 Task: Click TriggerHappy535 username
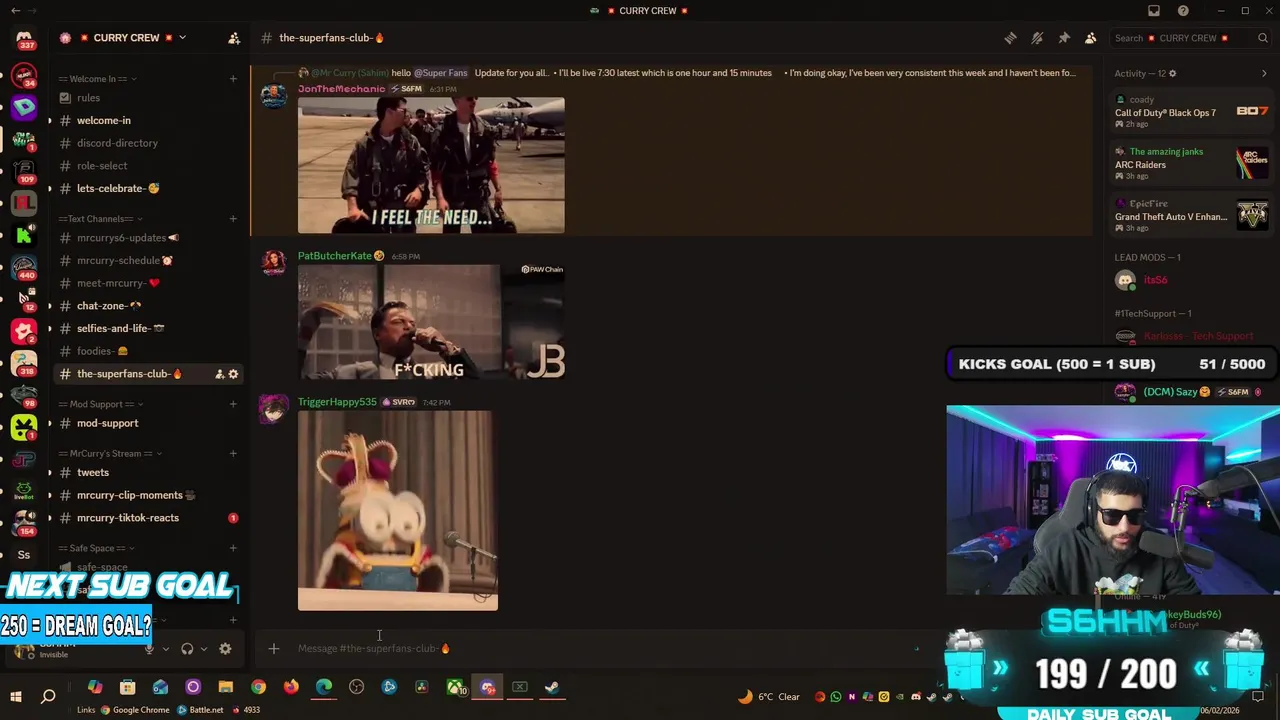[x=337, y=402]
